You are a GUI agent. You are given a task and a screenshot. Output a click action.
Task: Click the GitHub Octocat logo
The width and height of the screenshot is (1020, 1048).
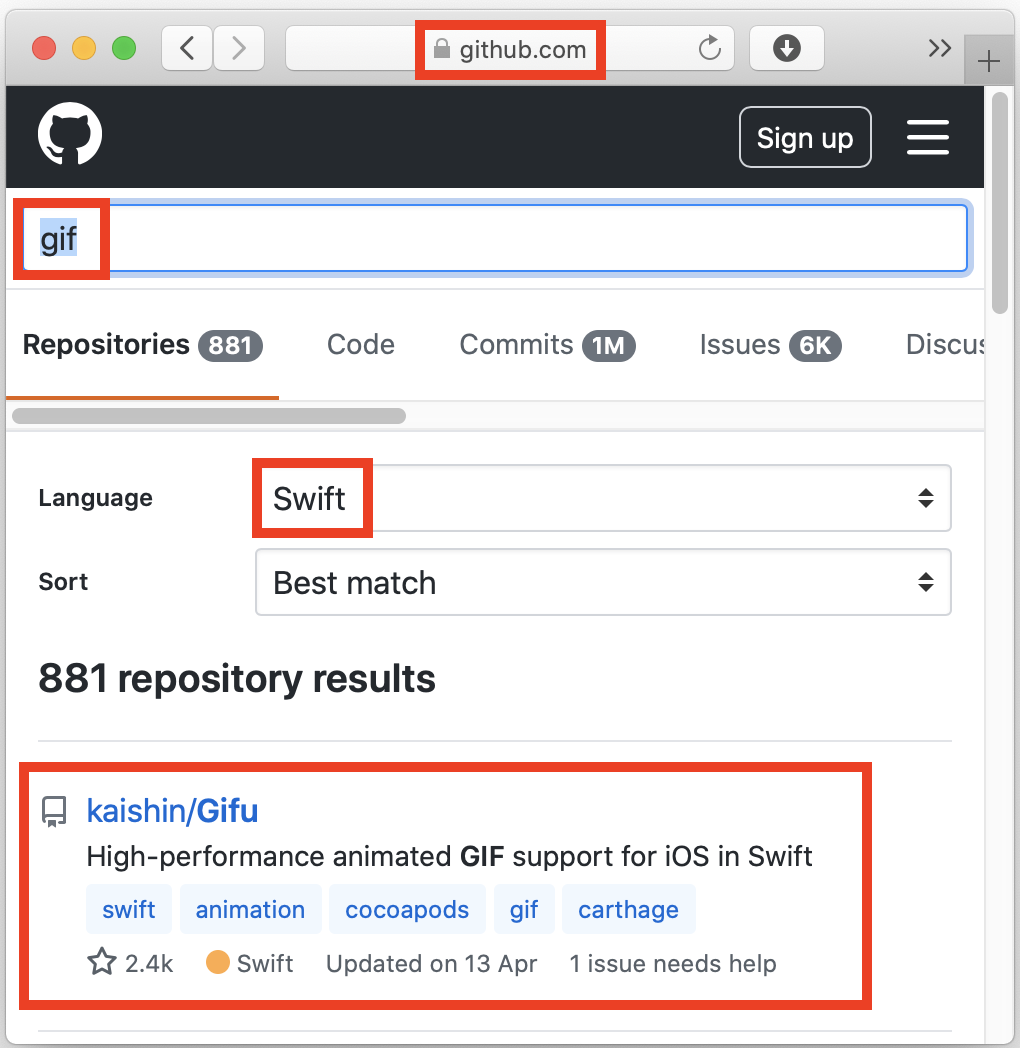click(x=70, y=134)
